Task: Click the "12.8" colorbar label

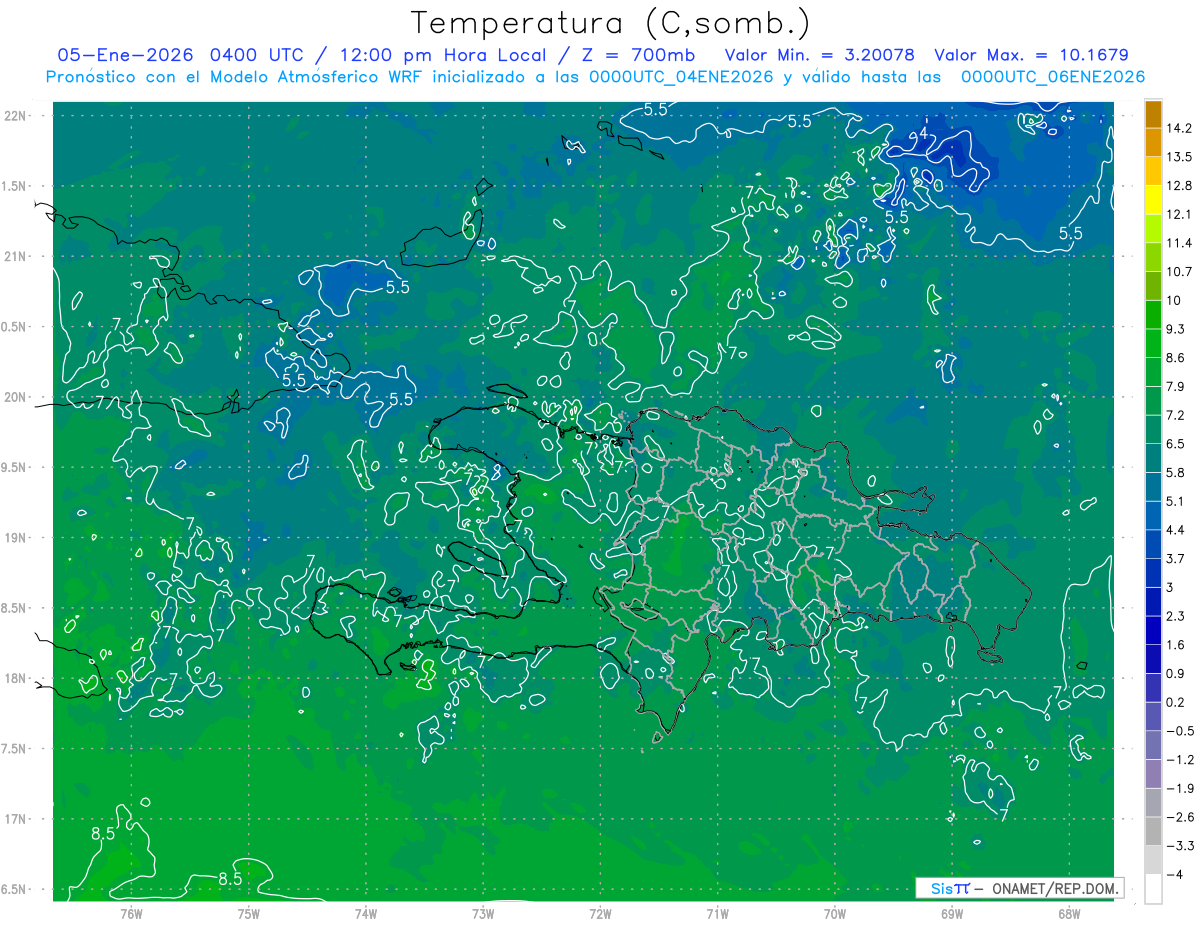Action: tap(1179, 186)
